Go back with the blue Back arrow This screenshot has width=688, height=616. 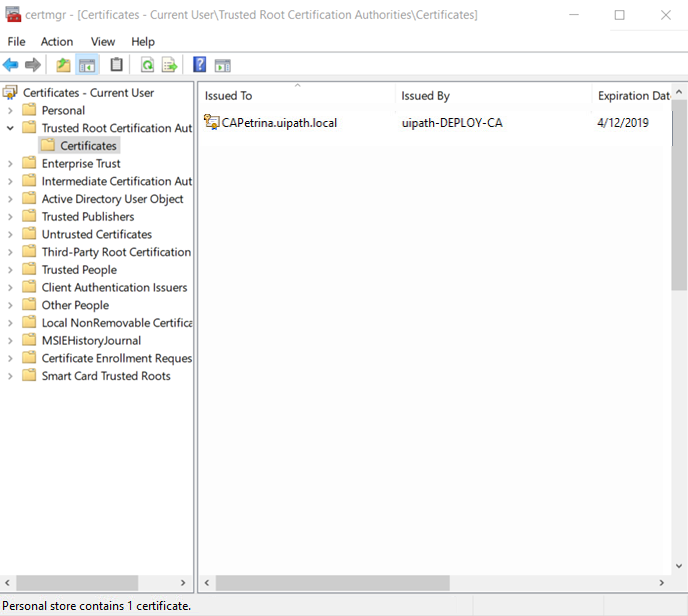[11, 65]
